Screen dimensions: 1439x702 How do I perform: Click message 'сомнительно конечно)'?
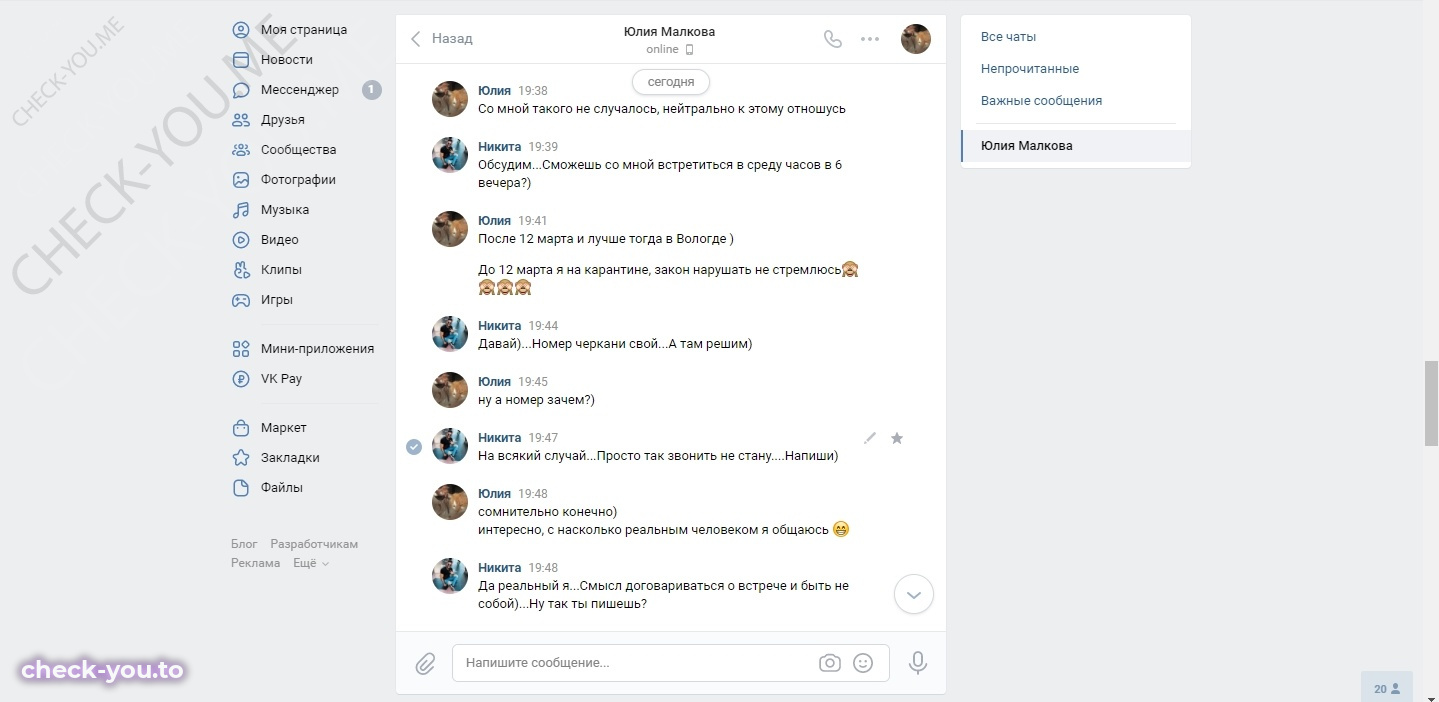[548, 512]
